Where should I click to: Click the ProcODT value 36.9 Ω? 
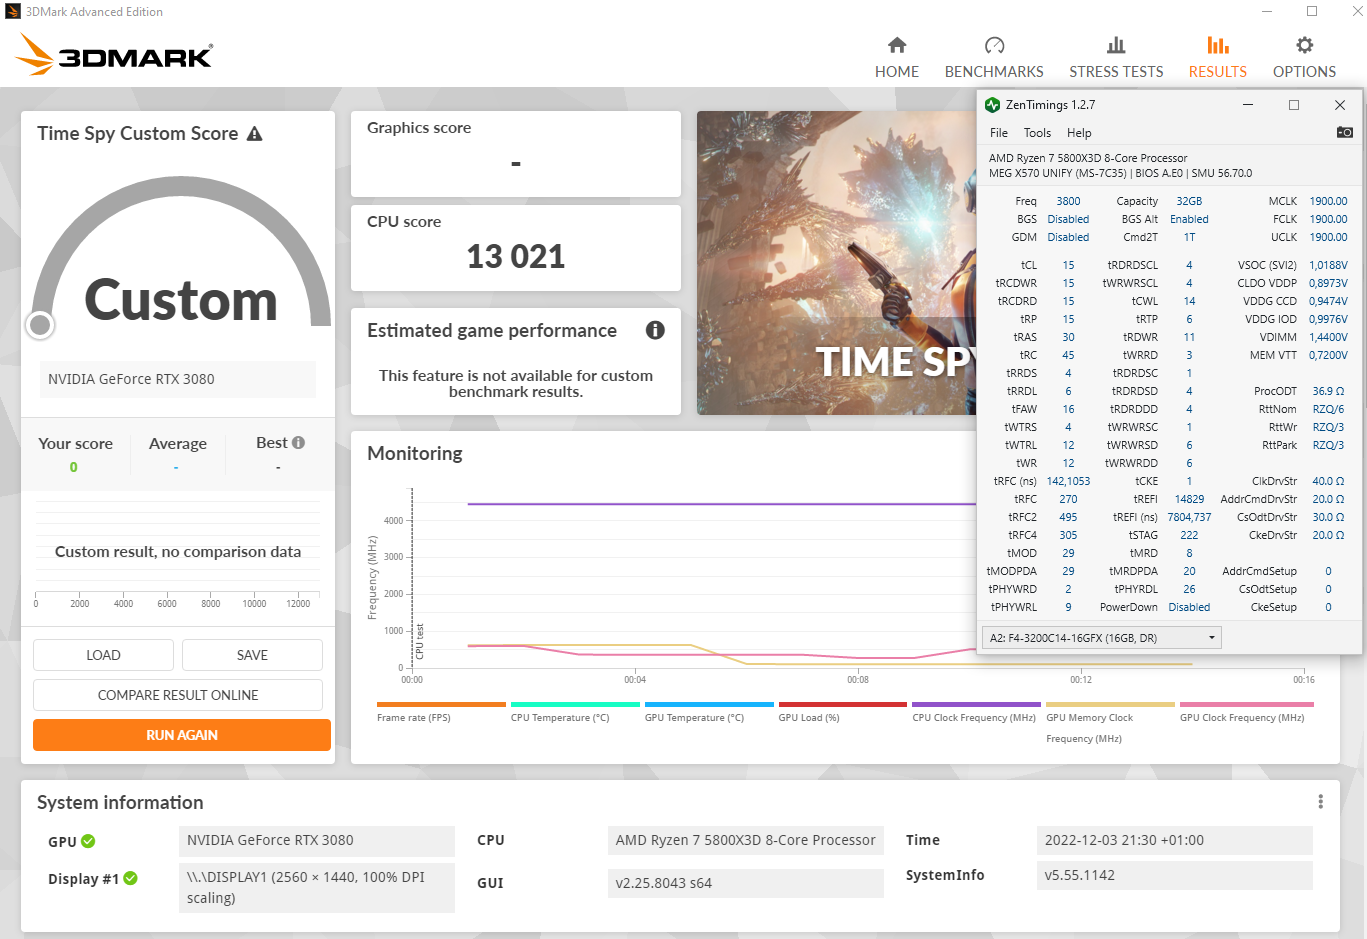(x=1328, y=391)
